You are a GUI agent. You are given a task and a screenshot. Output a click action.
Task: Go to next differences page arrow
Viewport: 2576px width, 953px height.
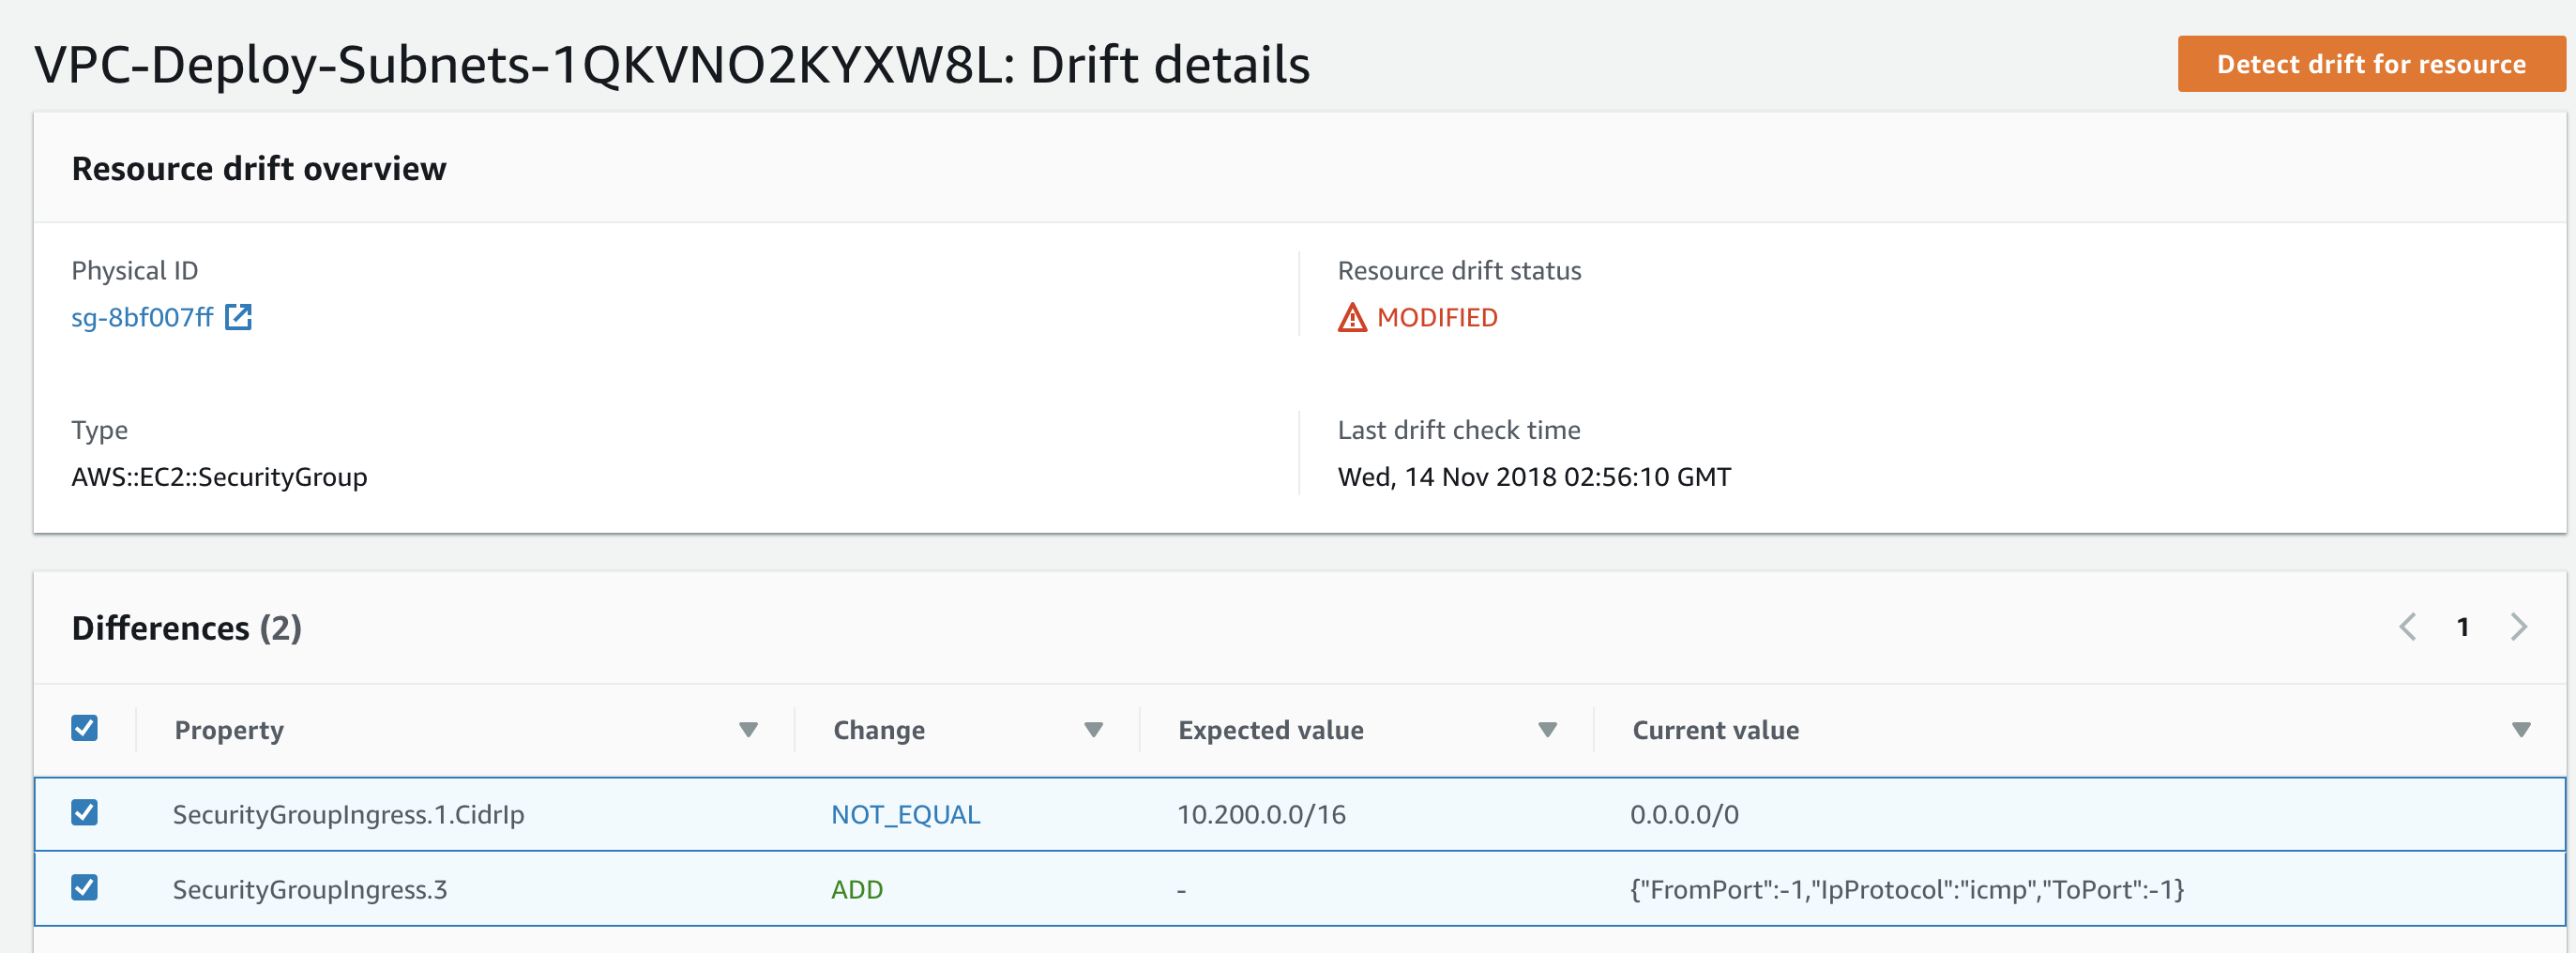2518,627
